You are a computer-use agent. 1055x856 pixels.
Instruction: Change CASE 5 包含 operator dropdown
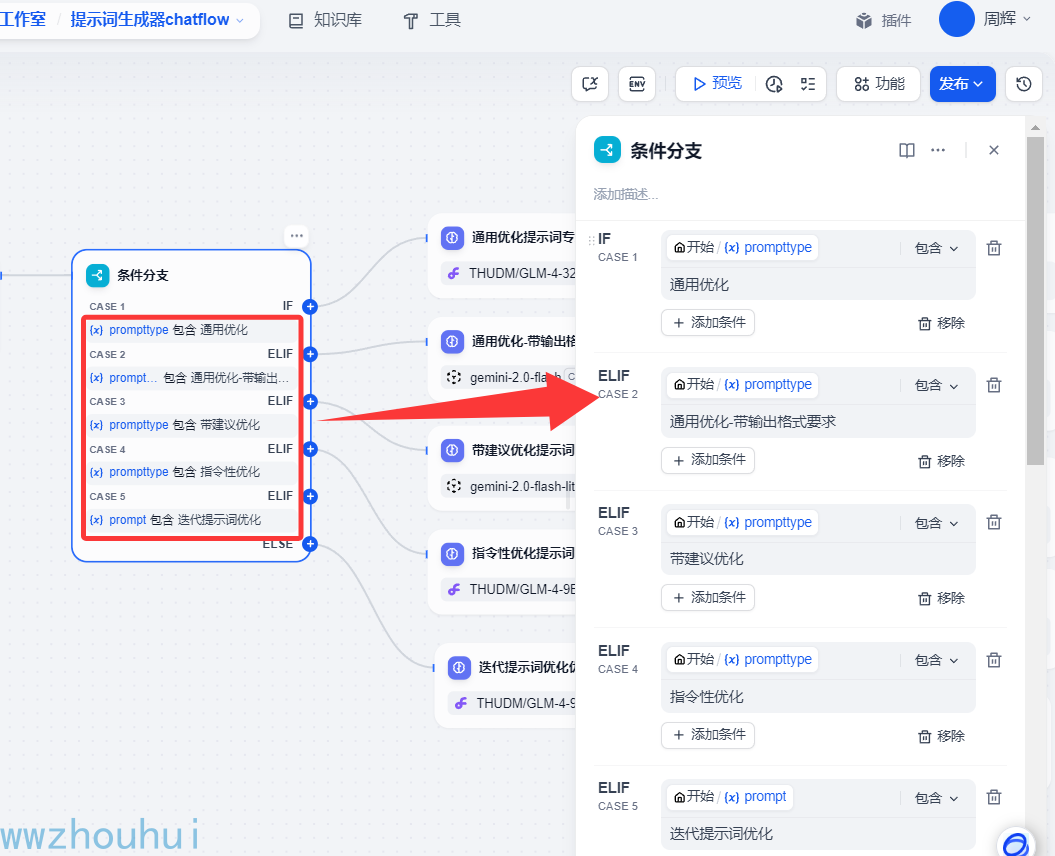click(936, 798)
